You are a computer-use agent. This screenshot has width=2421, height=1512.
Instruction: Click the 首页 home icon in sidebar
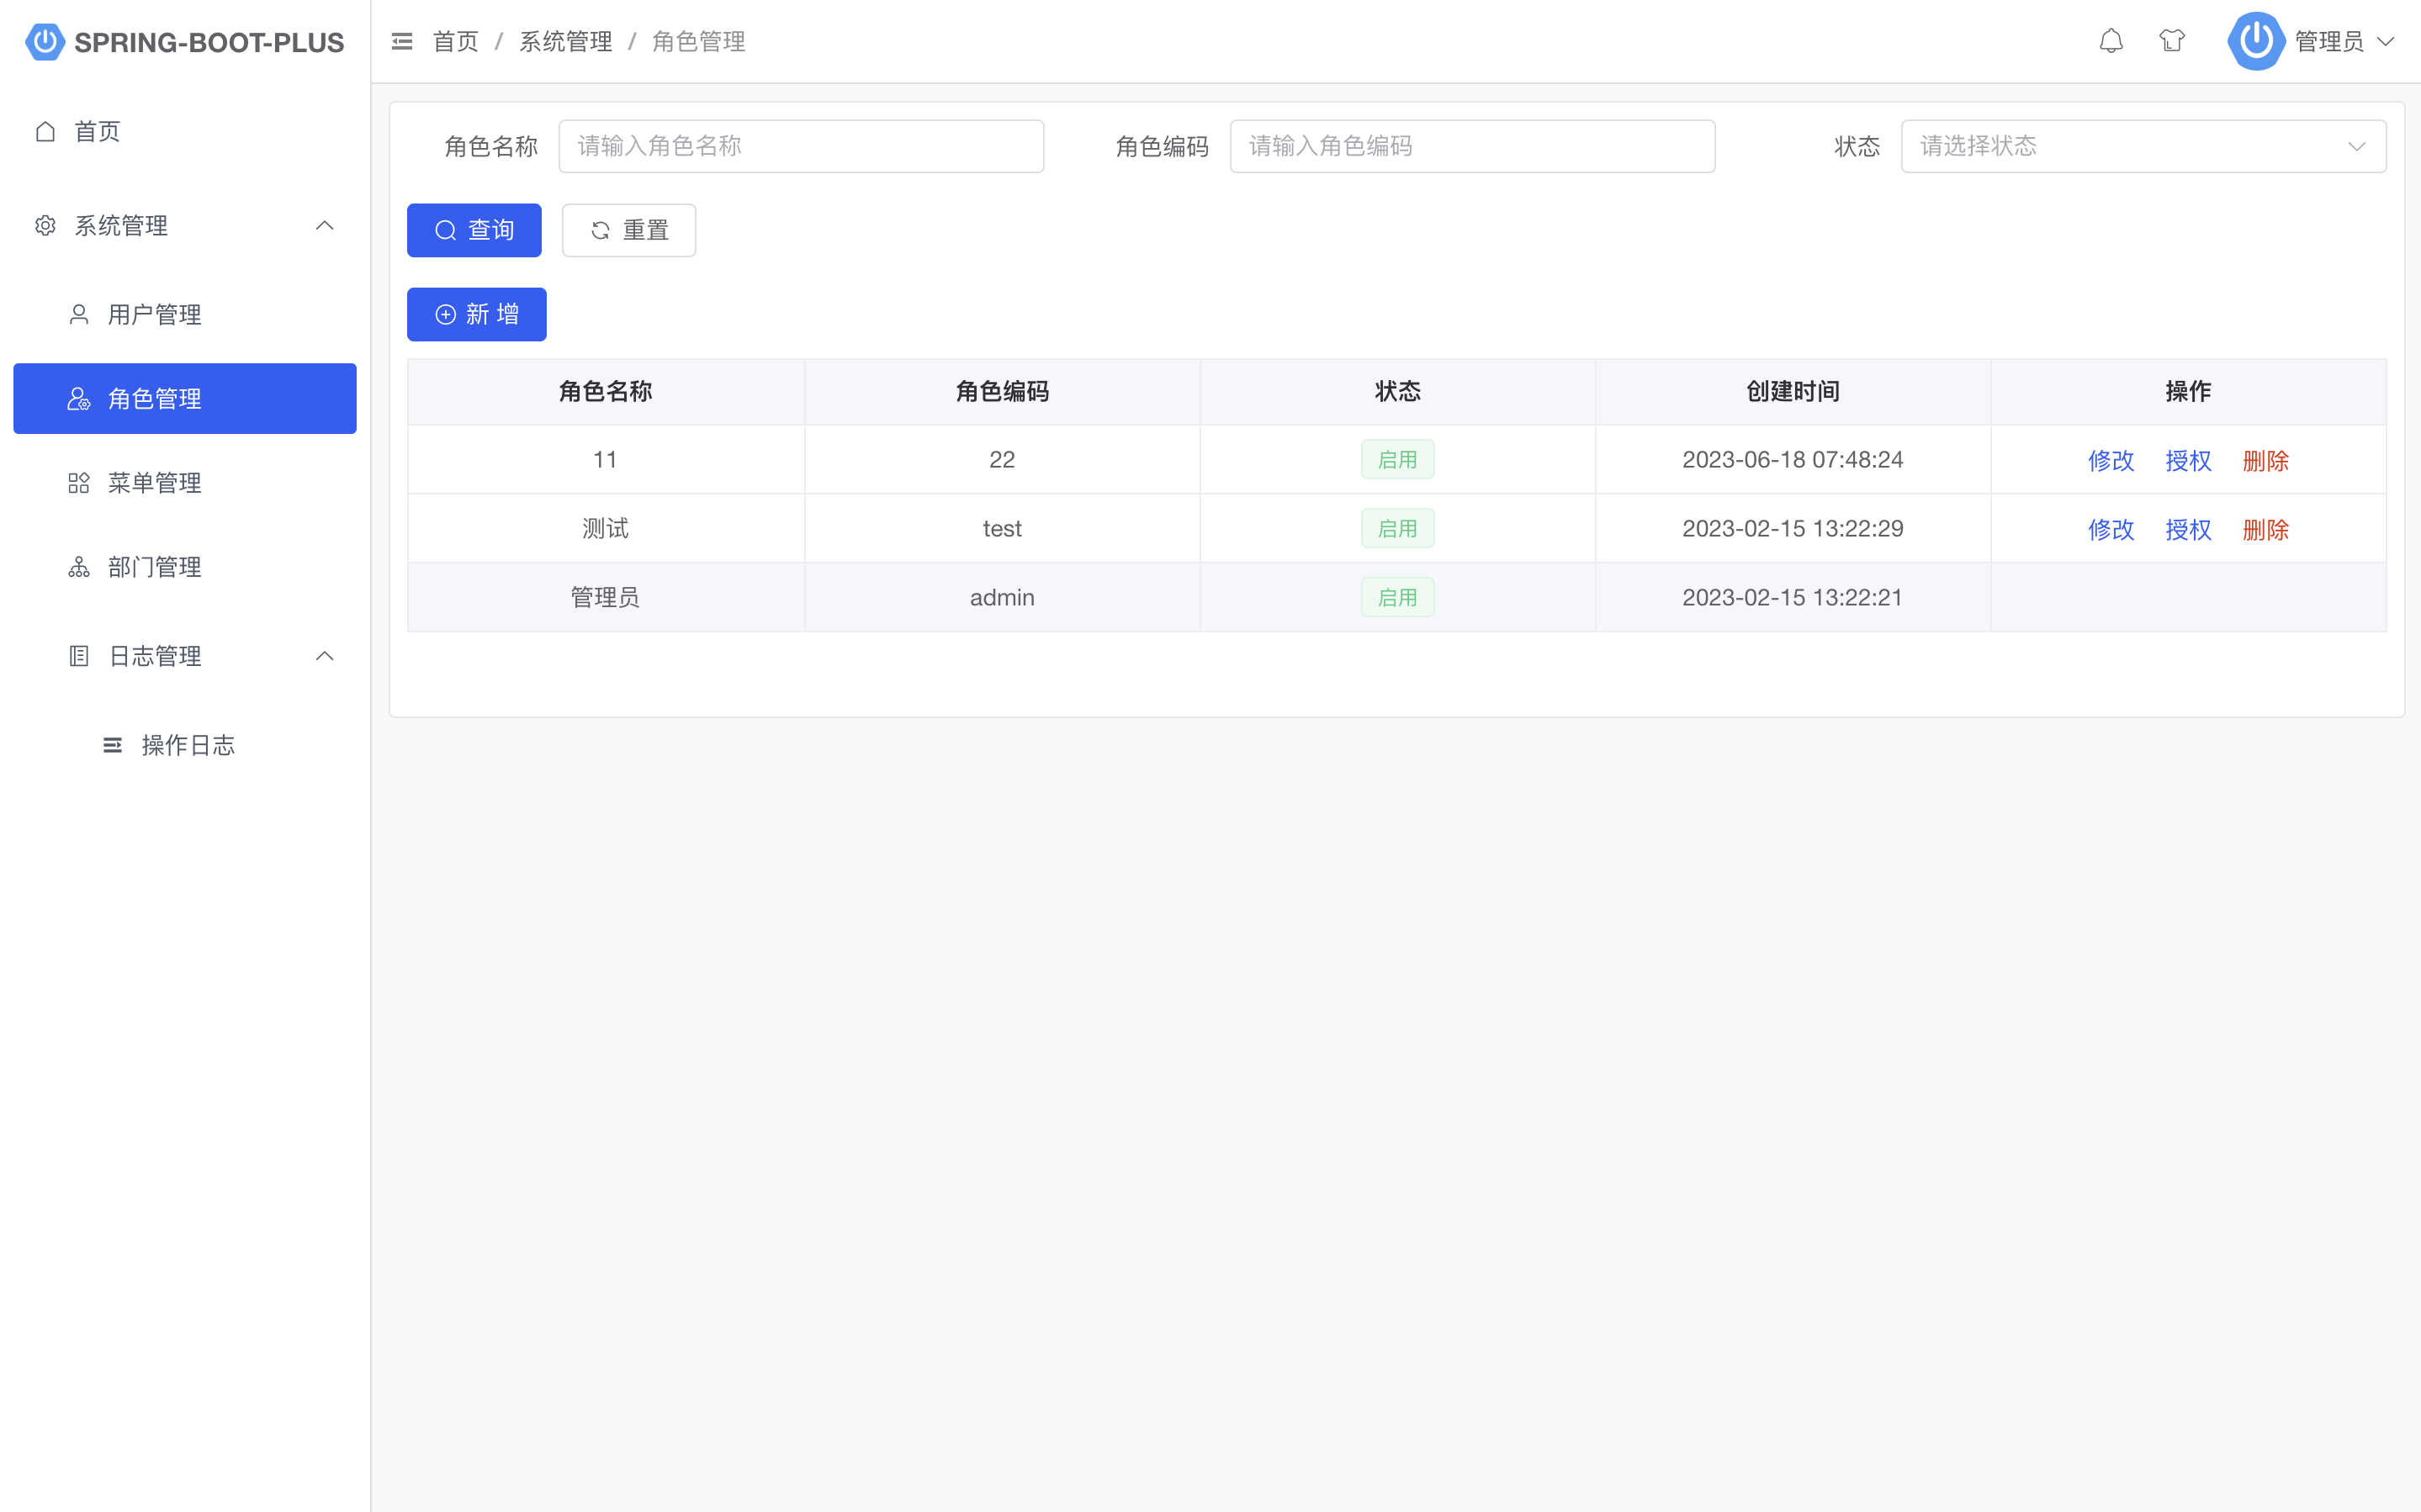[45, 131]
